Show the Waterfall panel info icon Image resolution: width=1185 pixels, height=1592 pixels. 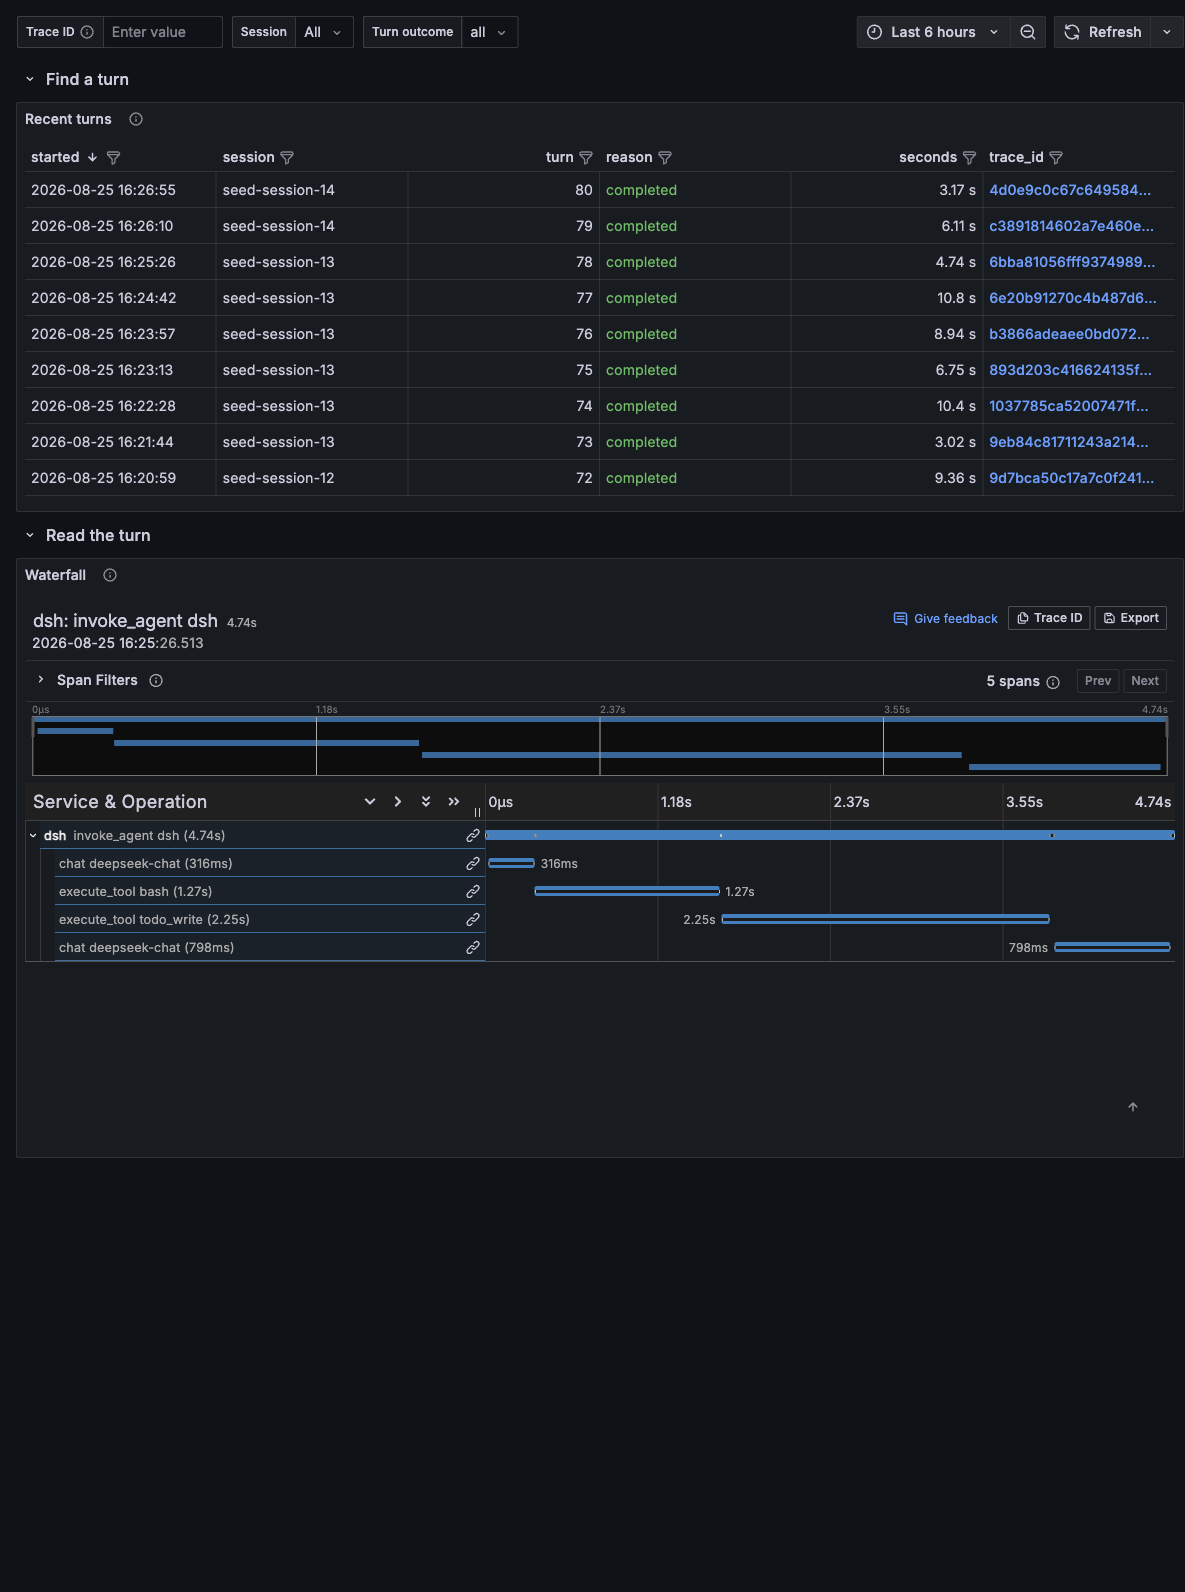110,575
